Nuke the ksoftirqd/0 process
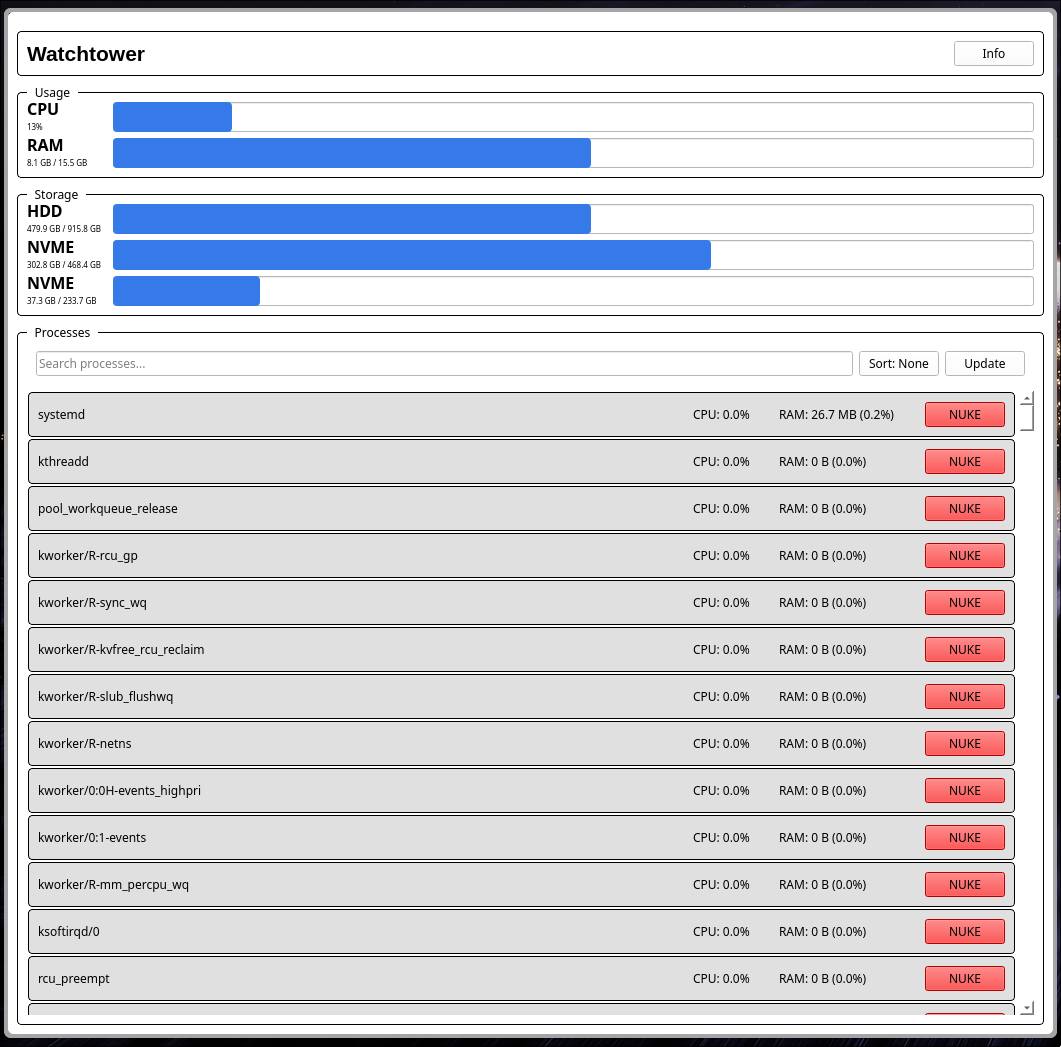This screenshot has height=1047, width=1061. tap(964, 931)
